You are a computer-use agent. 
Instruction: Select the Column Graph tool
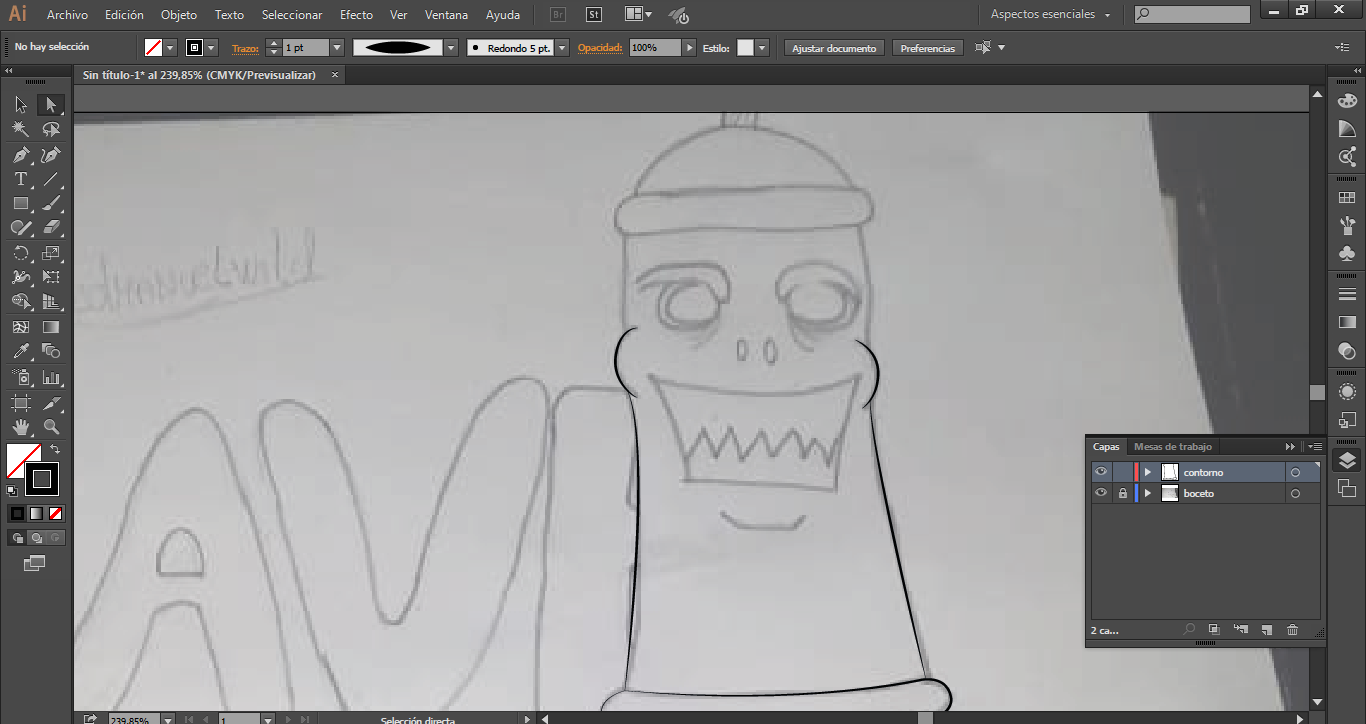[x=51, y=377]
